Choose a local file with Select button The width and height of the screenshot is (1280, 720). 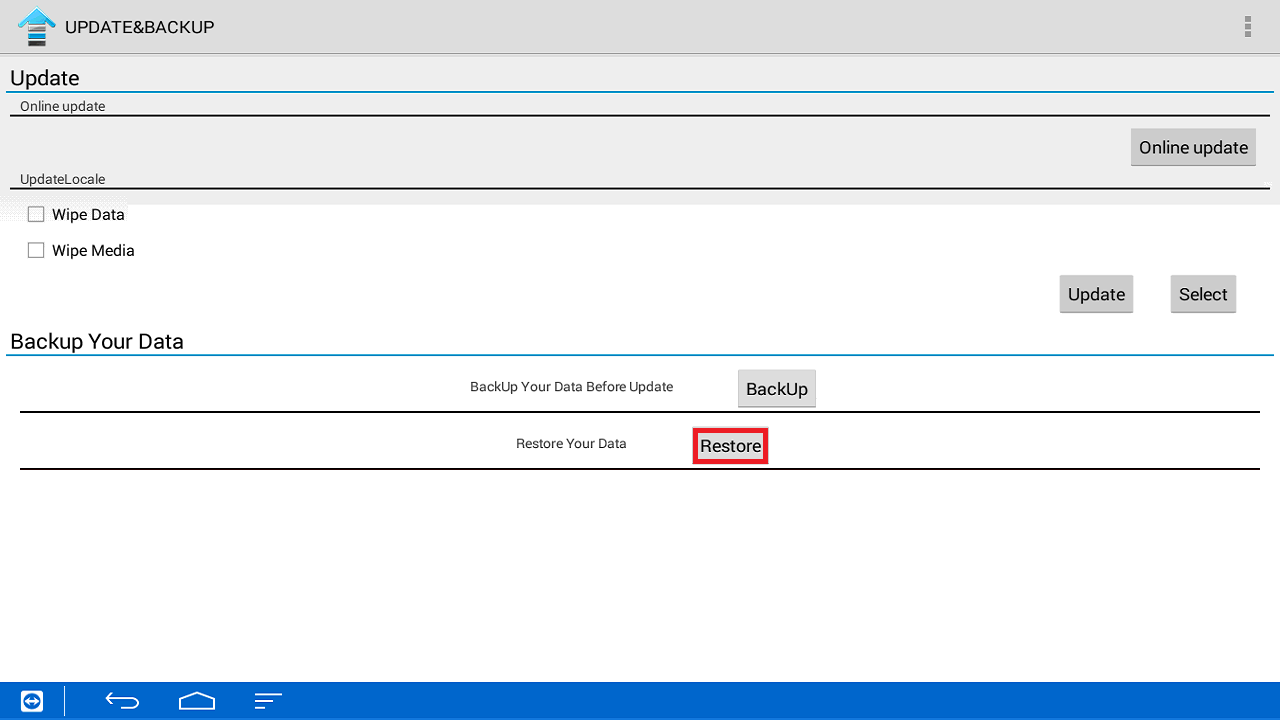click(1202, 294)
